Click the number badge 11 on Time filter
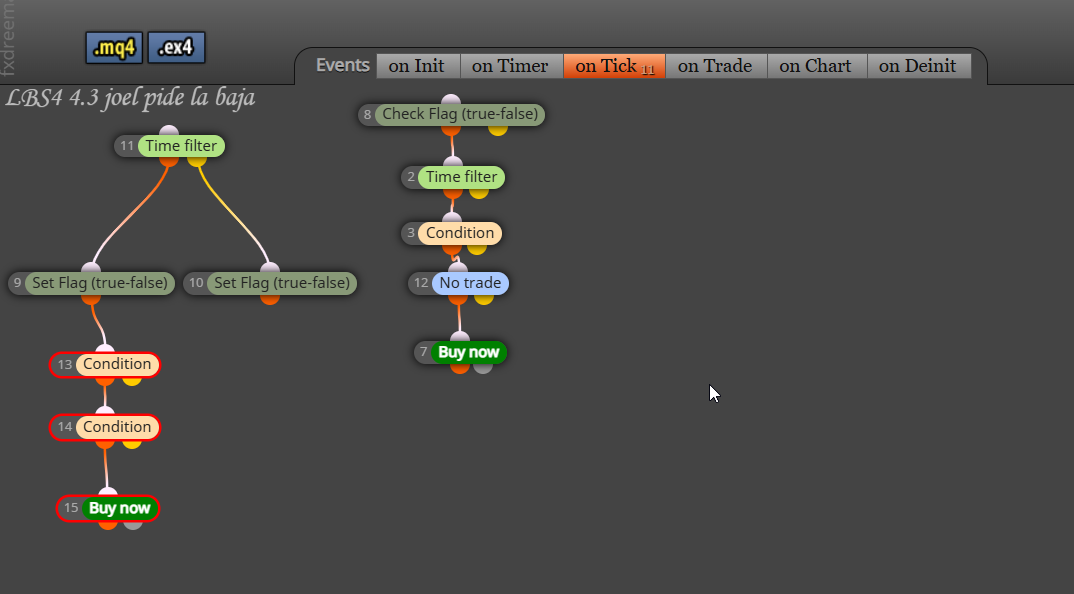 127,146
